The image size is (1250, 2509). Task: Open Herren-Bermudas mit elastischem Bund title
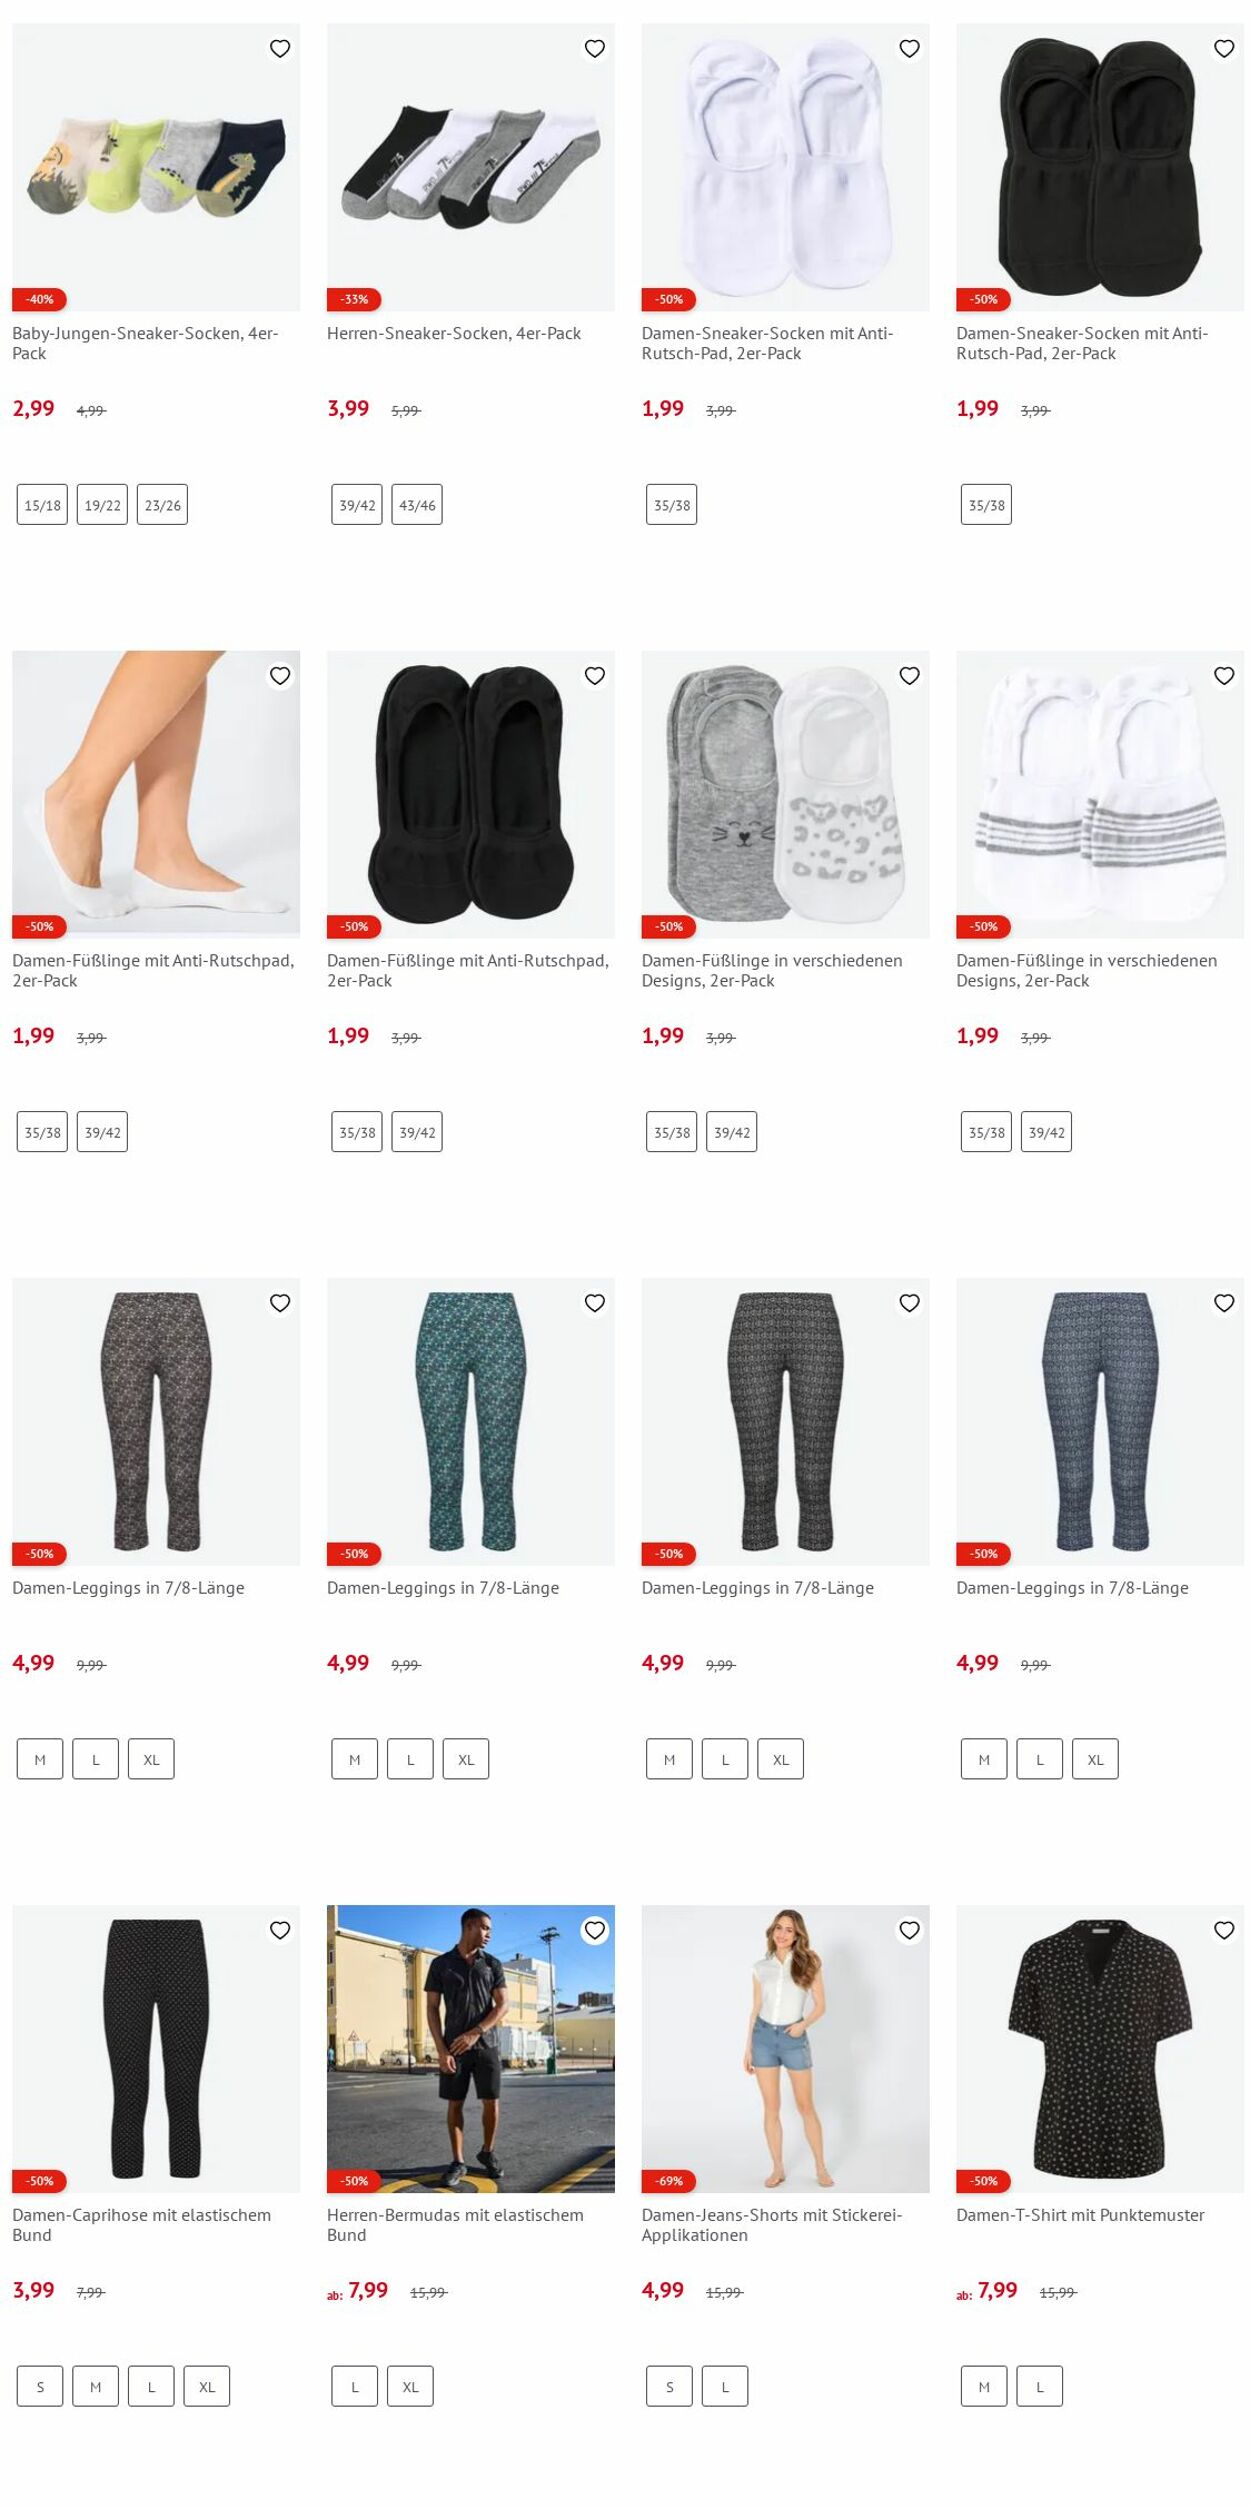[x=455, y=2225]
